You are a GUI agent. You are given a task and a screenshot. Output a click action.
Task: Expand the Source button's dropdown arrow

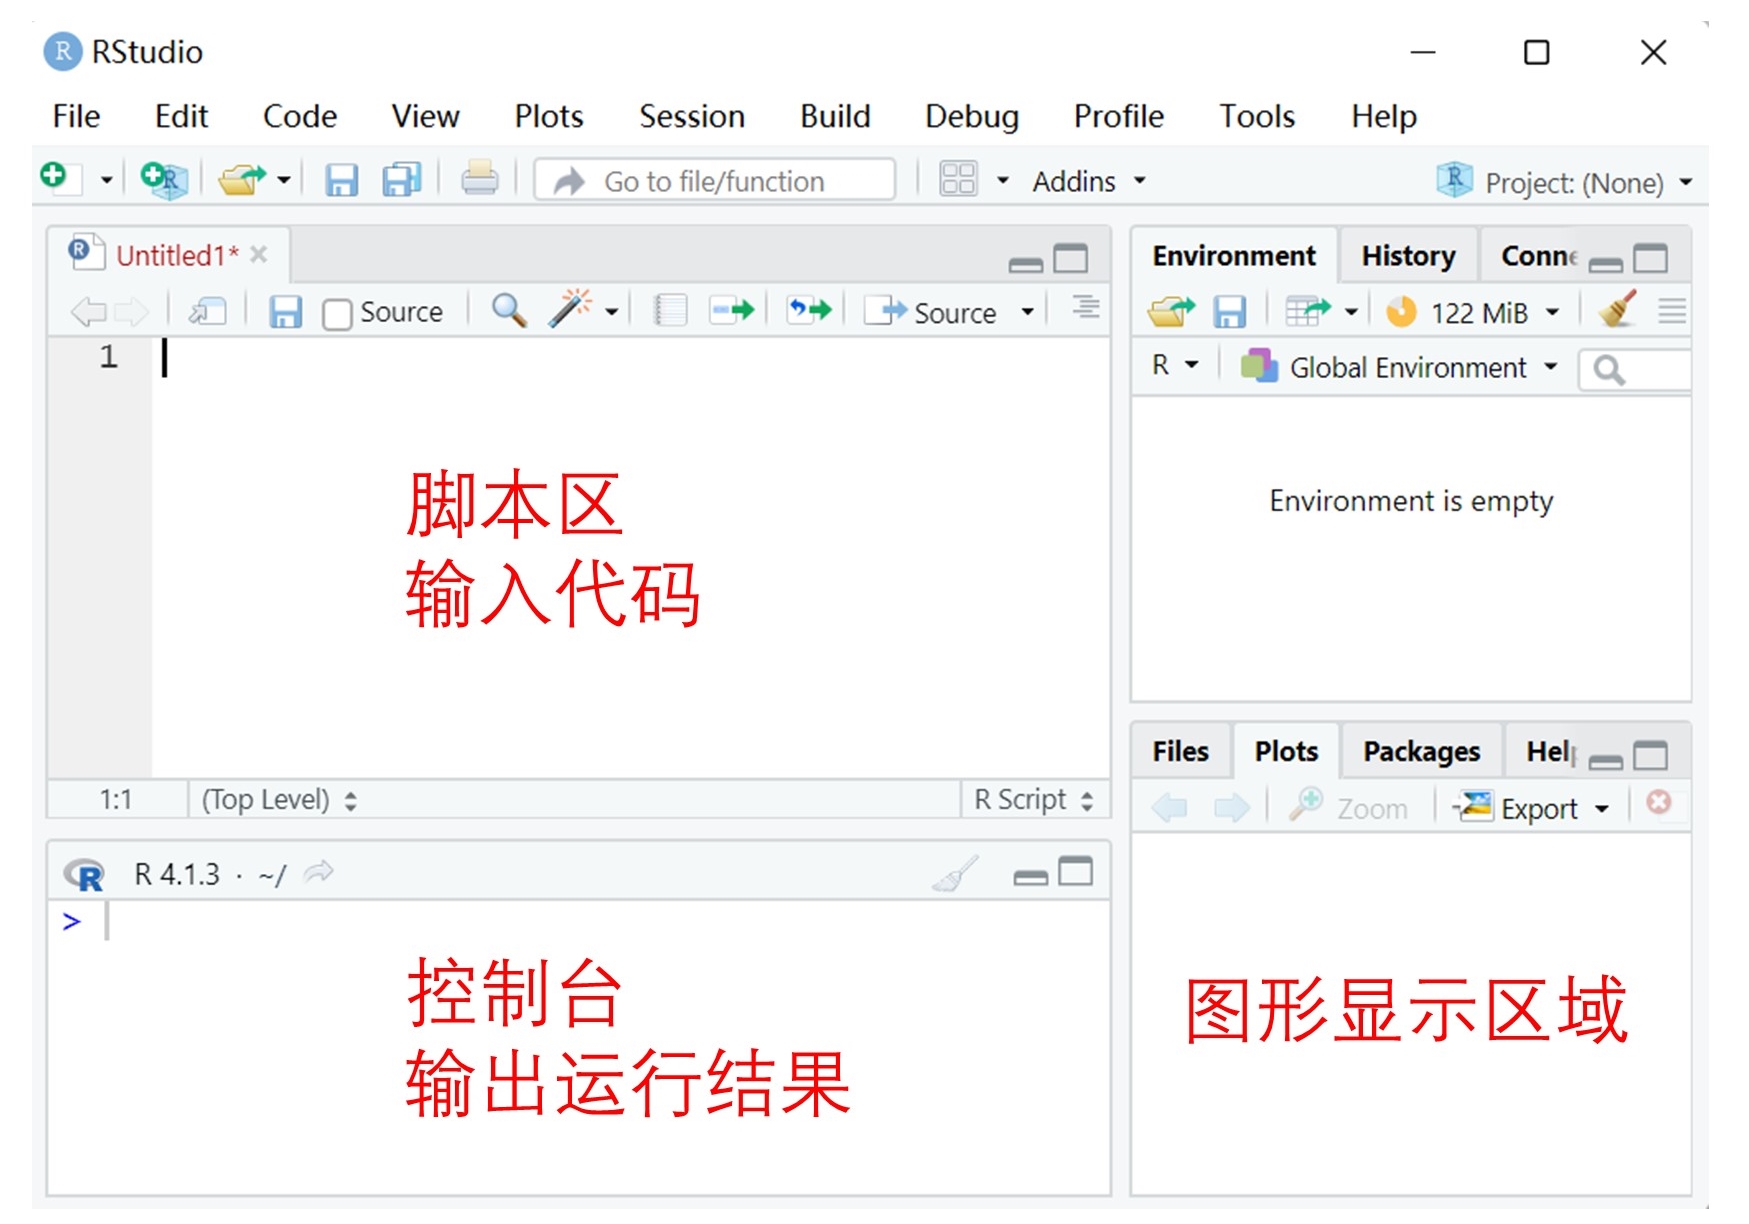[1027, 312]
